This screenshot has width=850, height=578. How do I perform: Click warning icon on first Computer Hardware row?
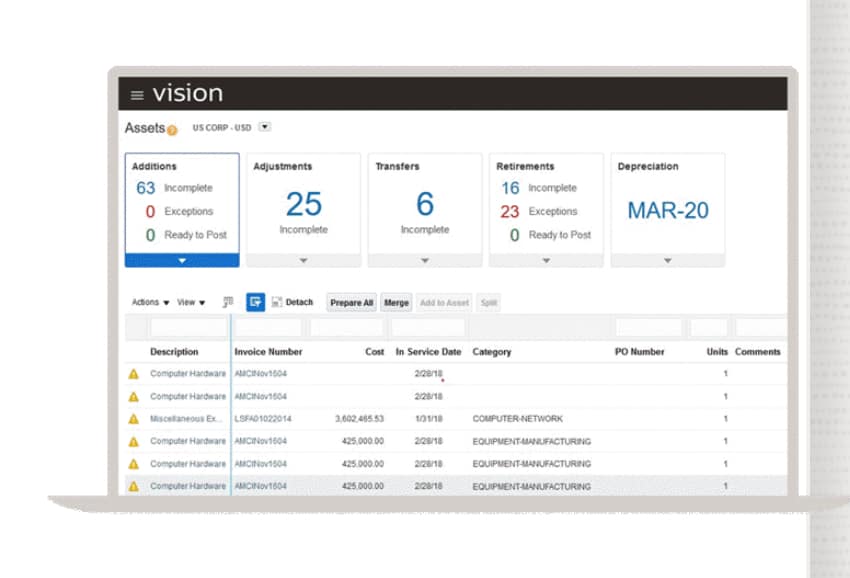tap(133, 374)
